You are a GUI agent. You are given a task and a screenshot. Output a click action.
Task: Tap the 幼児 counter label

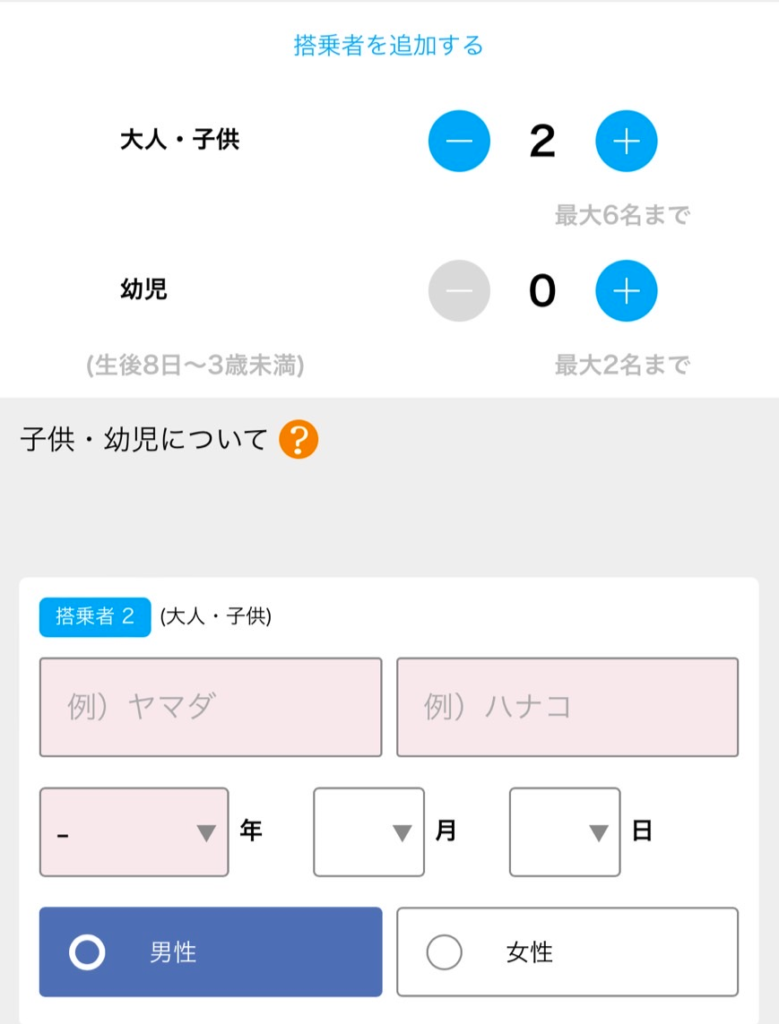point(143,290)
